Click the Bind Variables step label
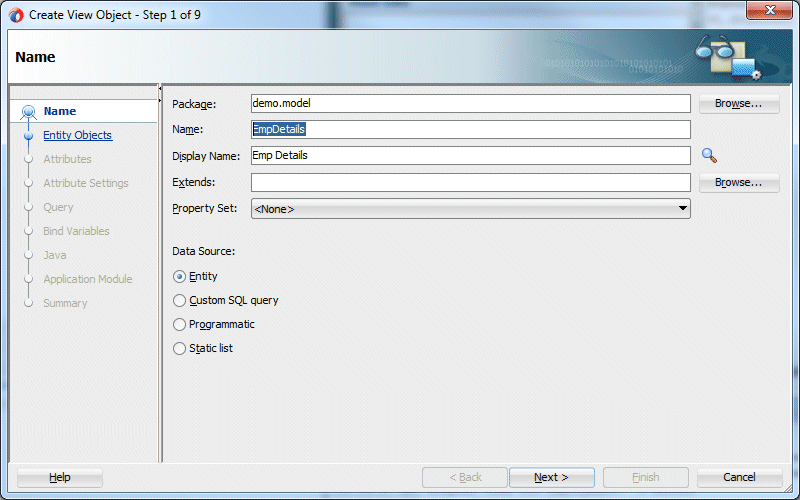The height and width of the screenshot is (500, 800). (76, 231)
